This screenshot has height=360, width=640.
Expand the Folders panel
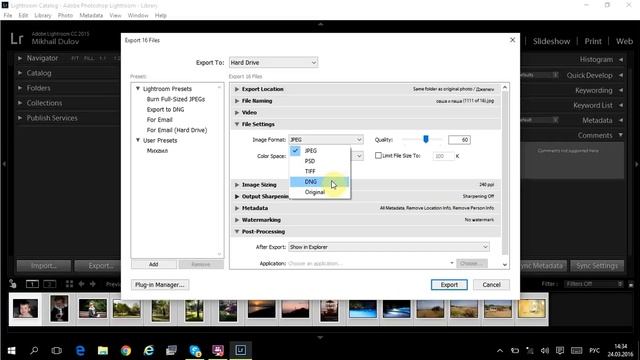point(20,88)
